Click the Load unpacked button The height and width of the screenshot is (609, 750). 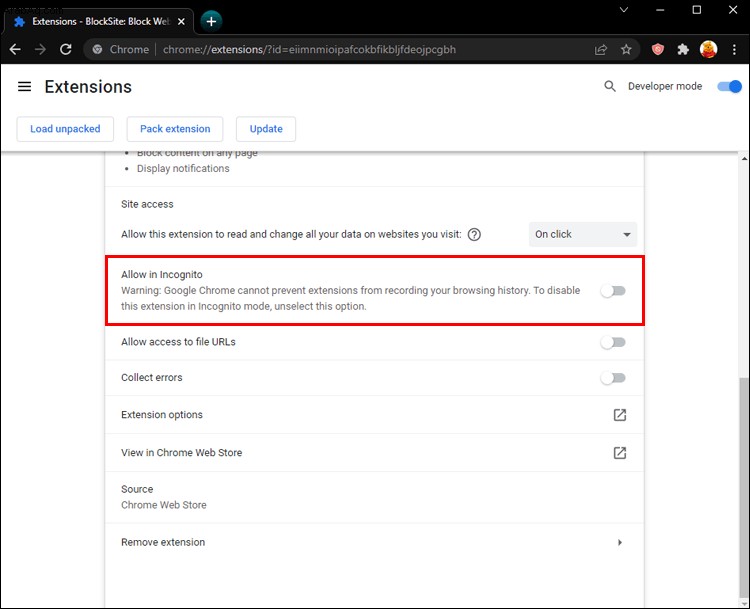(65, 129)
